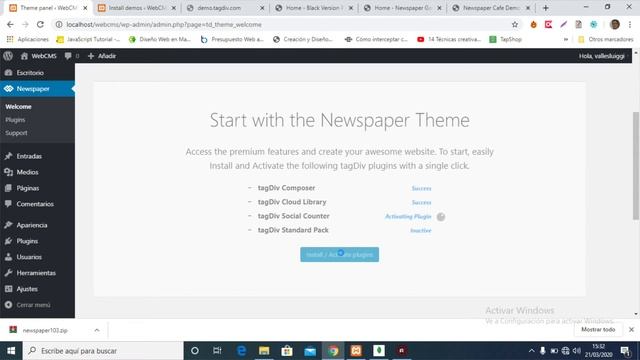
Task: Go back in the browser
Action: pyautogui.click(x=10, y=24)
